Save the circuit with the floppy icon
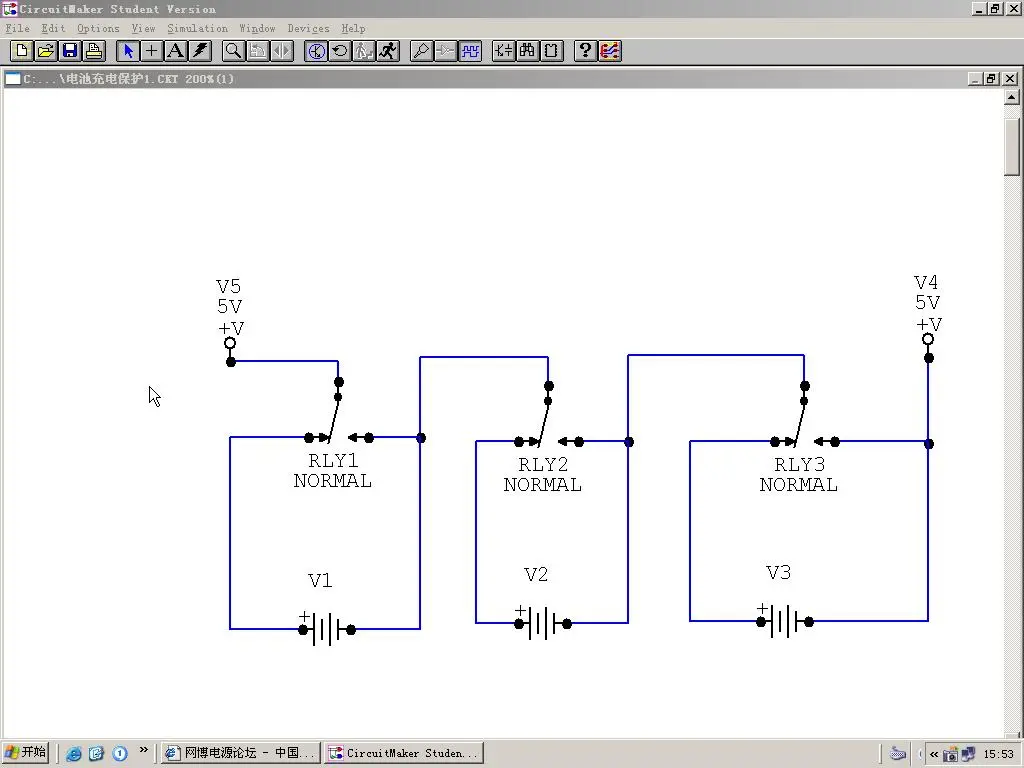 (70, 51)
